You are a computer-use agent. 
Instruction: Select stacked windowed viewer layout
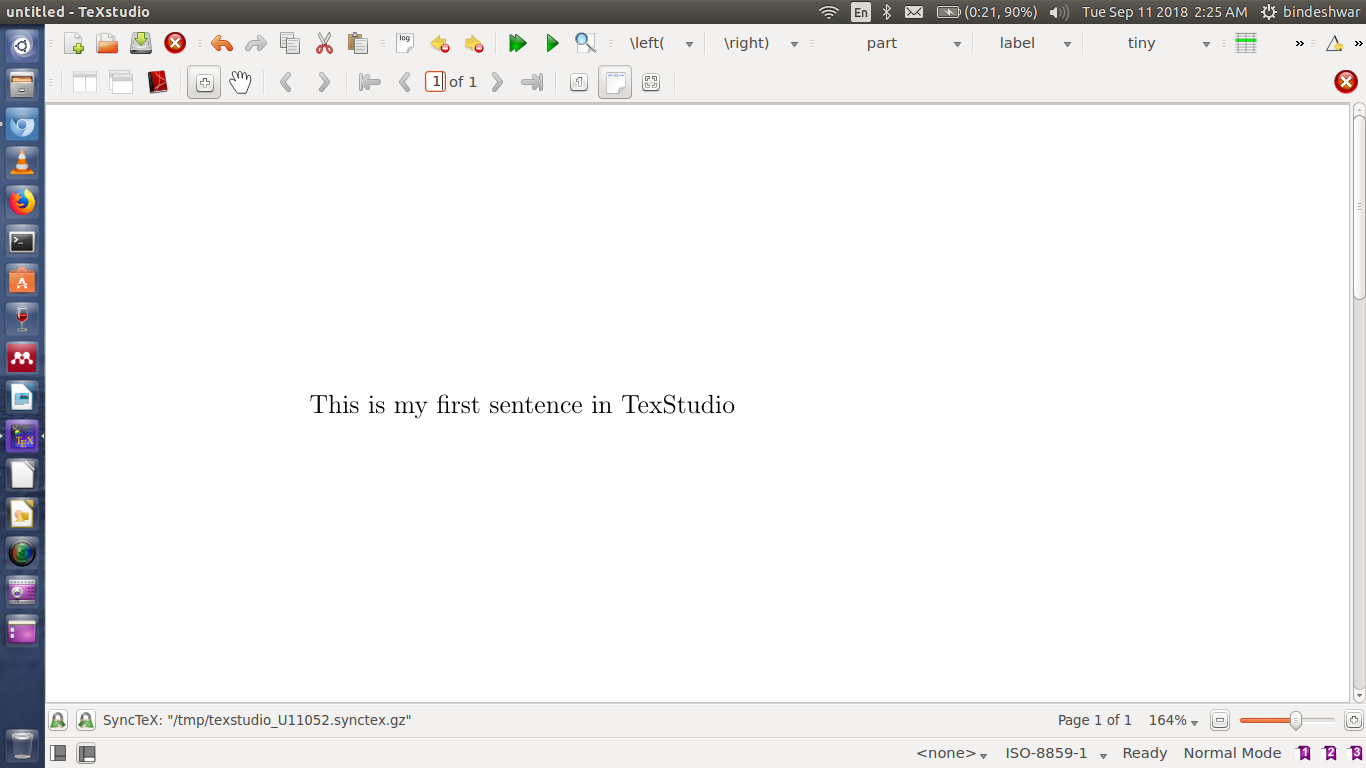point(121,82)
